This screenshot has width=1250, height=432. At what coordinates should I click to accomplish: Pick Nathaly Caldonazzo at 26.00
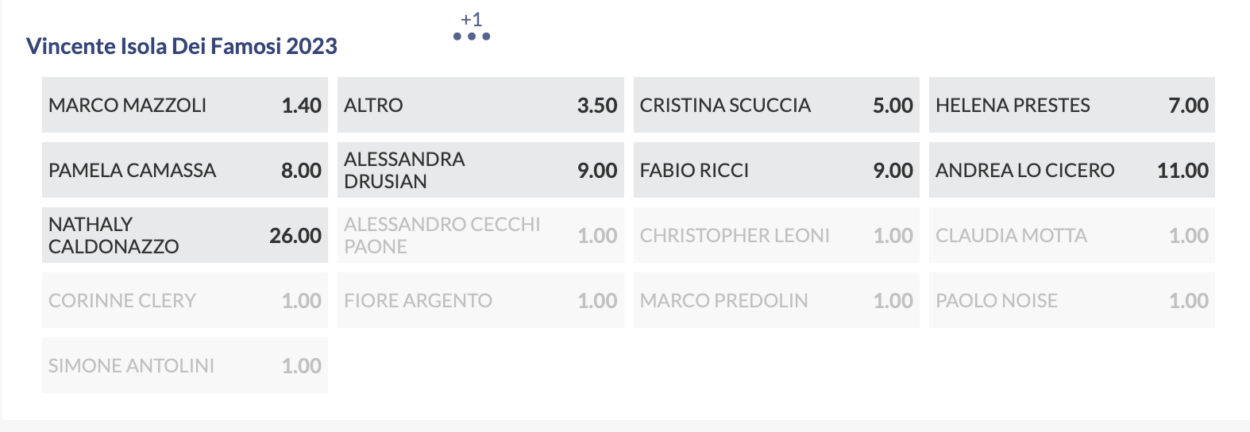185,235
